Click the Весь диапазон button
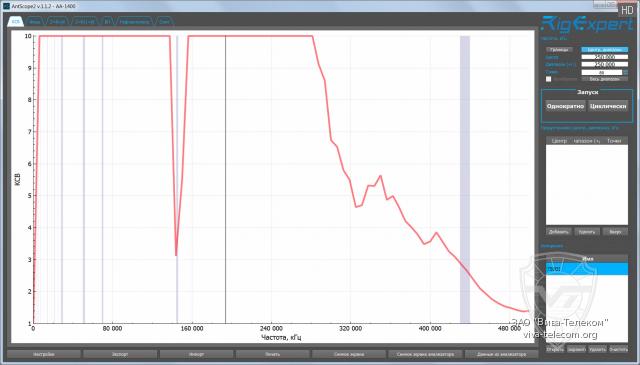 click(604, 79)
